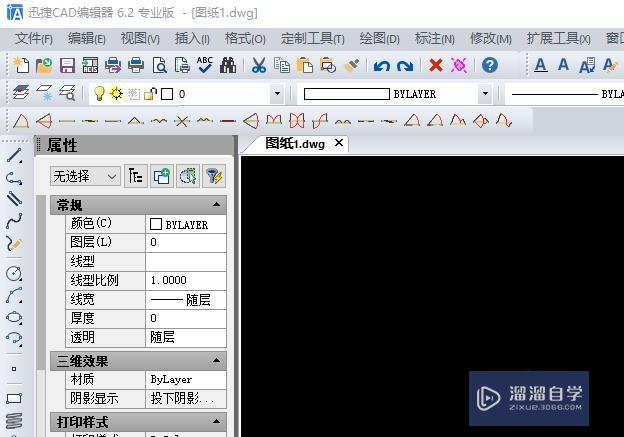
Task: Open Print Preview magnifier icon
Action: [x=159, y=65]
